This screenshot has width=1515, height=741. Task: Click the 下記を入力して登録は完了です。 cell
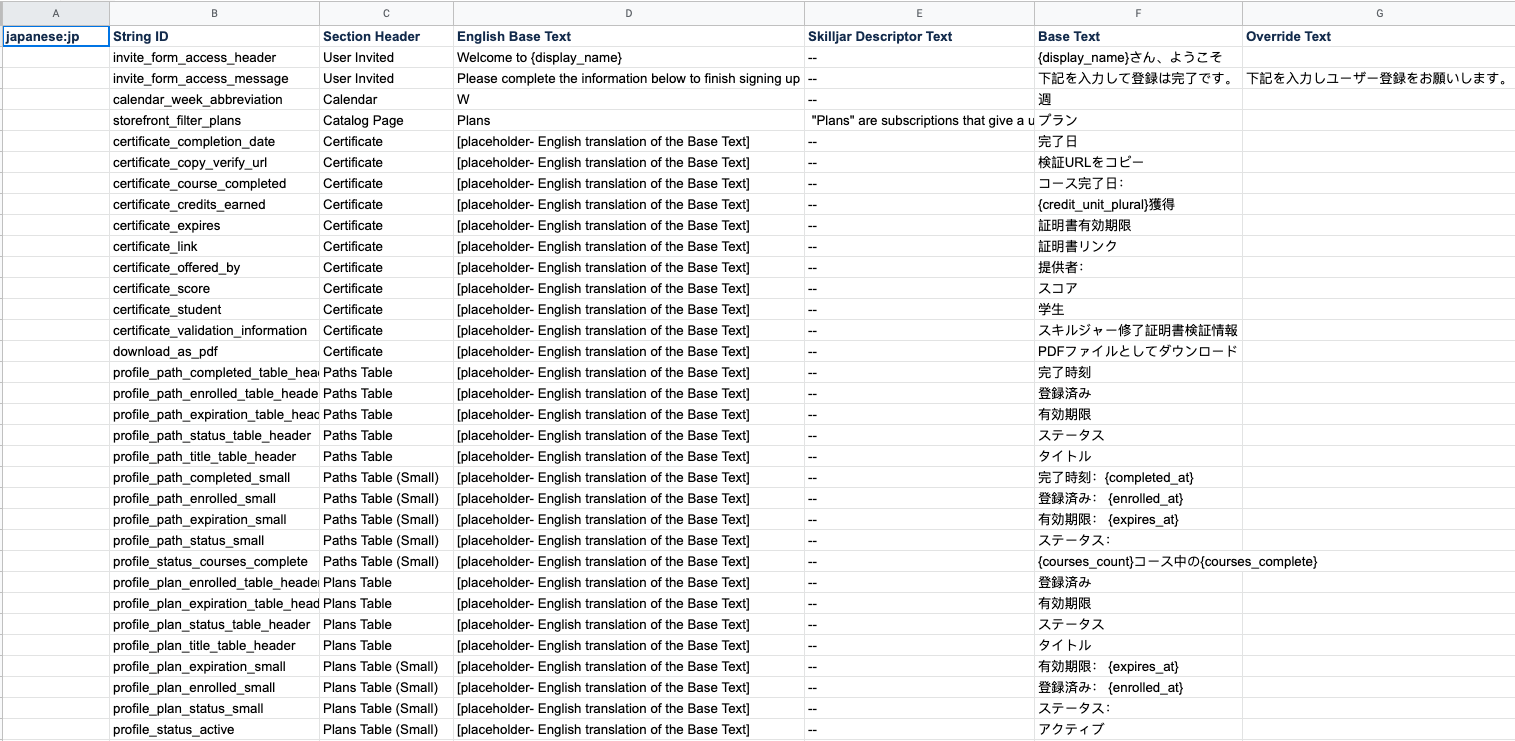click(x=1139, y=79)
